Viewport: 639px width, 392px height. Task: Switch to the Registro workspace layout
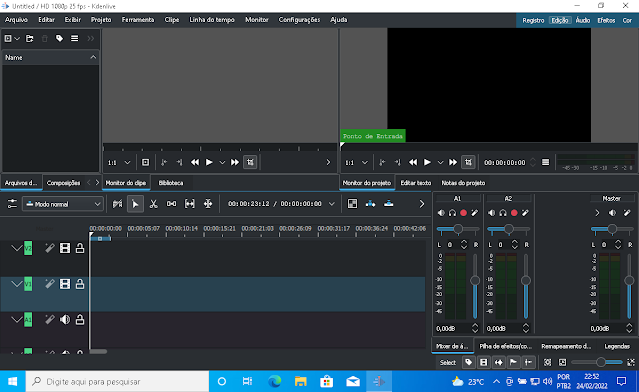click(533, 20)
